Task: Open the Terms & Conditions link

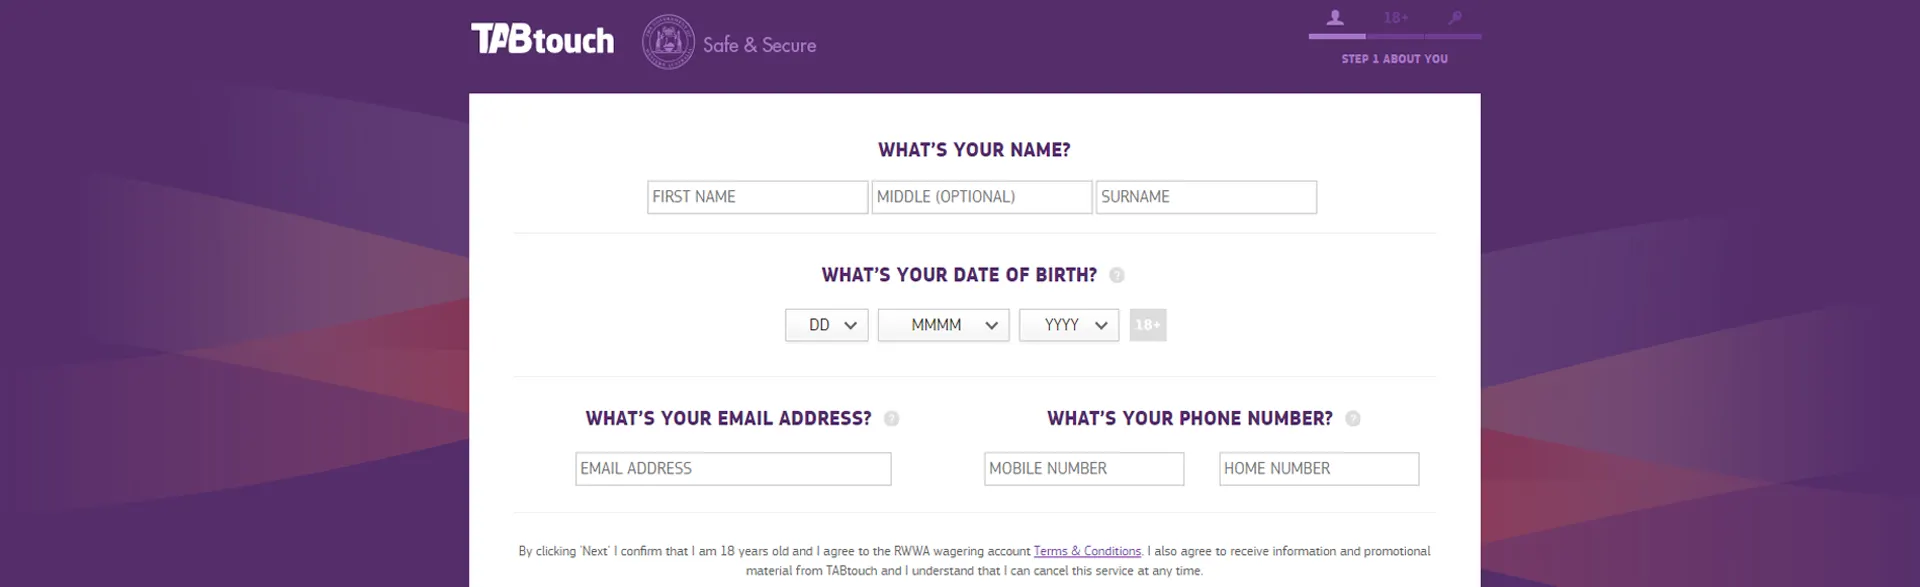Action: tap(1087, 551)
